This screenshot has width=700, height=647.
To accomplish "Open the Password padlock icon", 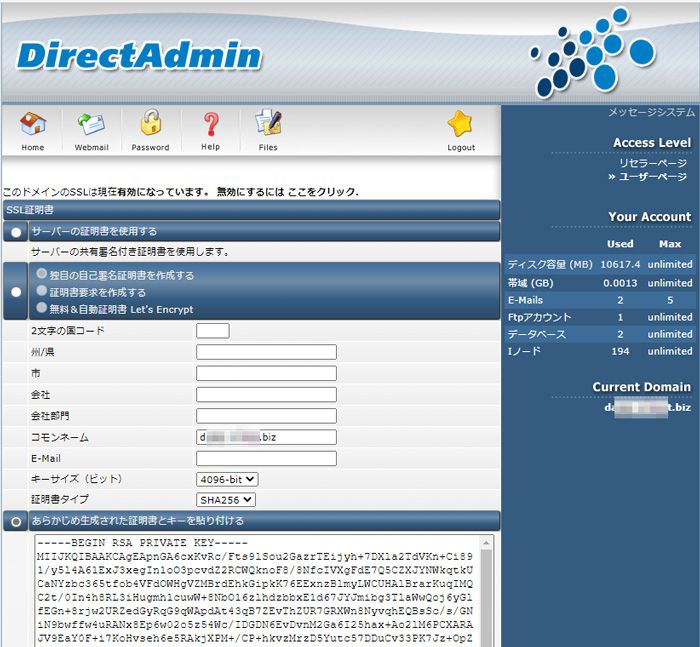I will point(151,122).
